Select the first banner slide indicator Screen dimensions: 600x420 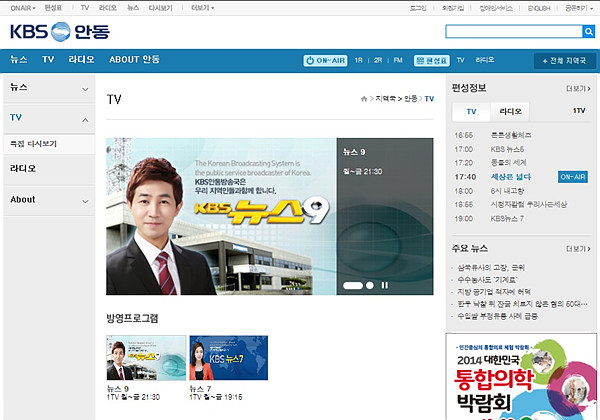click(353, 285)
